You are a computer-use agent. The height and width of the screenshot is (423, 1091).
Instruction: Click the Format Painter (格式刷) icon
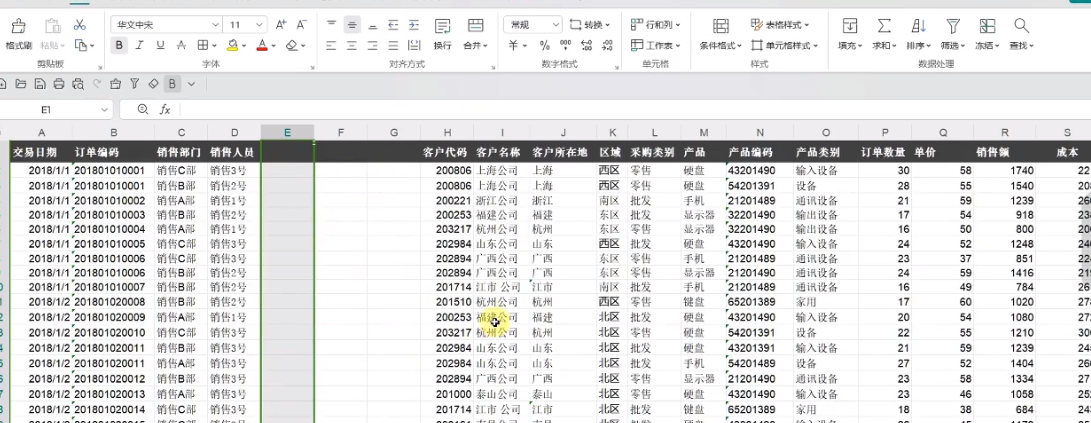pos(18,25)
